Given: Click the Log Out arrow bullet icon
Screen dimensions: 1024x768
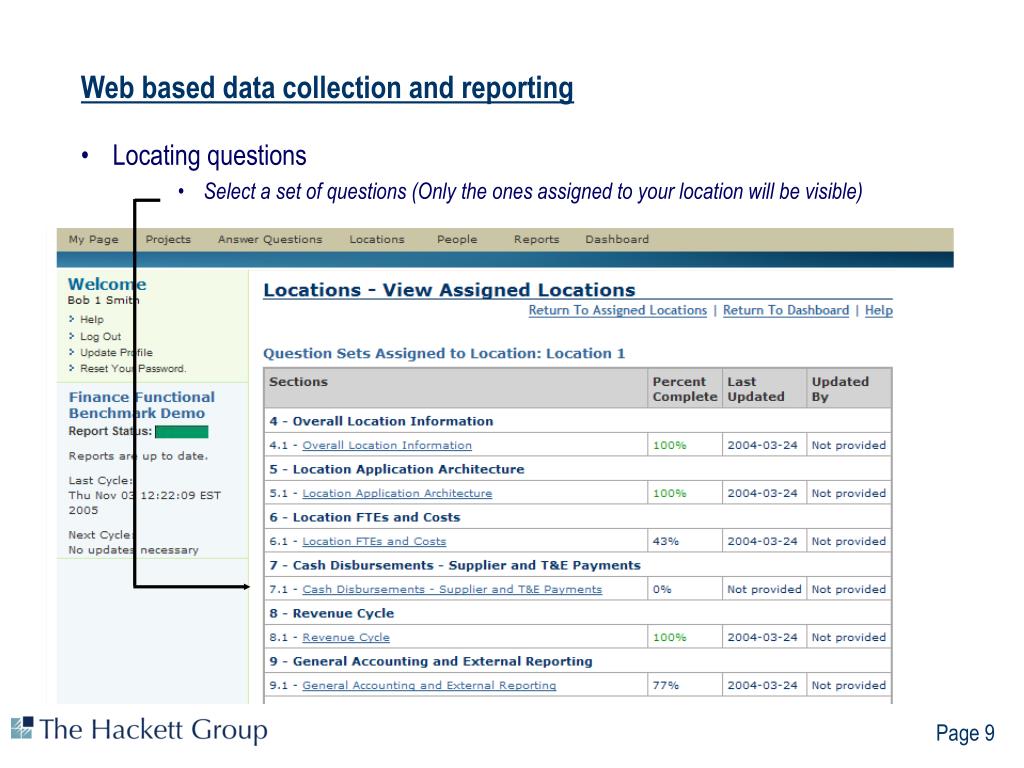Looking at the screenshot, I should (71, 336).
